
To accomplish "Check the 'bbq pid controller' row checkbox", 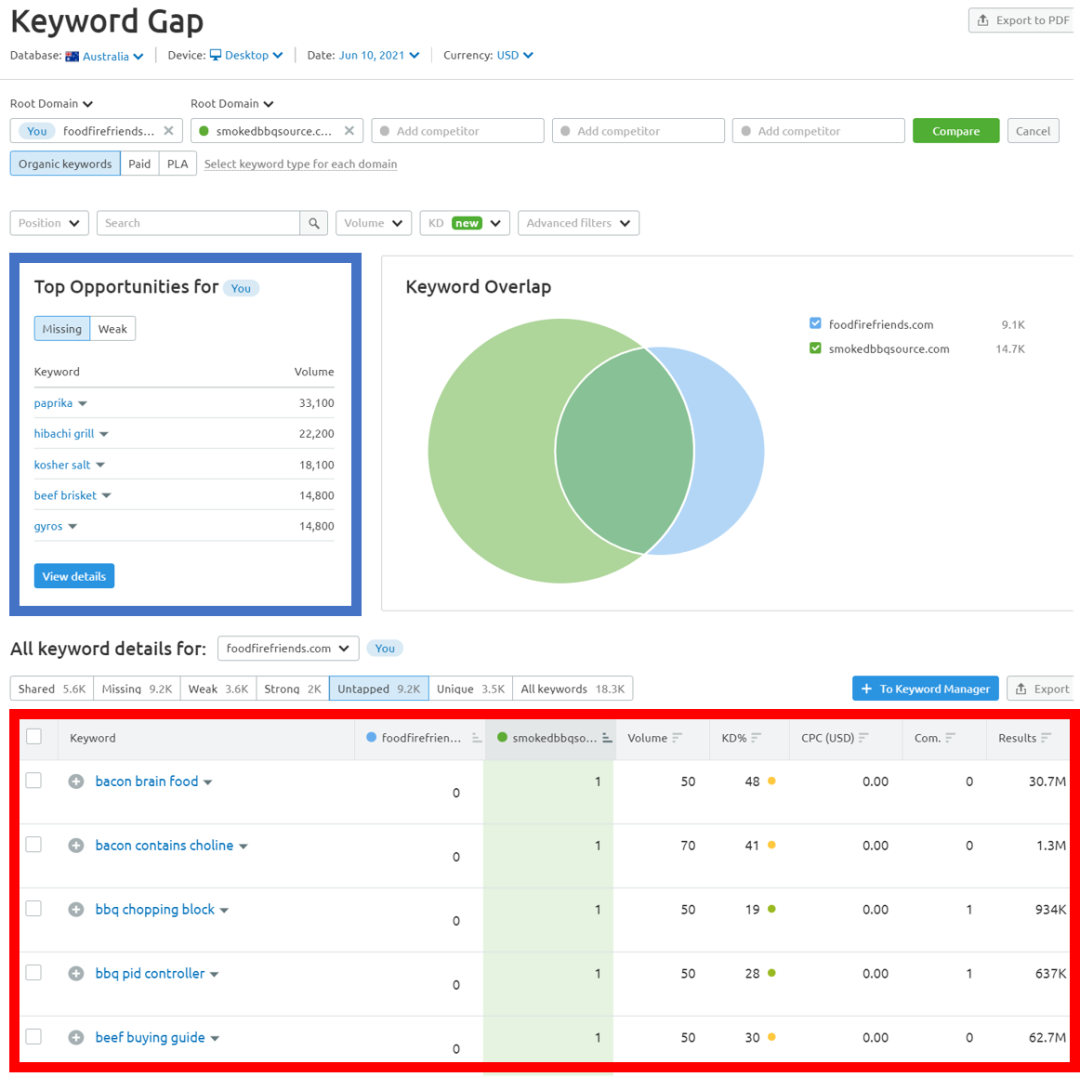I will click(34, 972).
